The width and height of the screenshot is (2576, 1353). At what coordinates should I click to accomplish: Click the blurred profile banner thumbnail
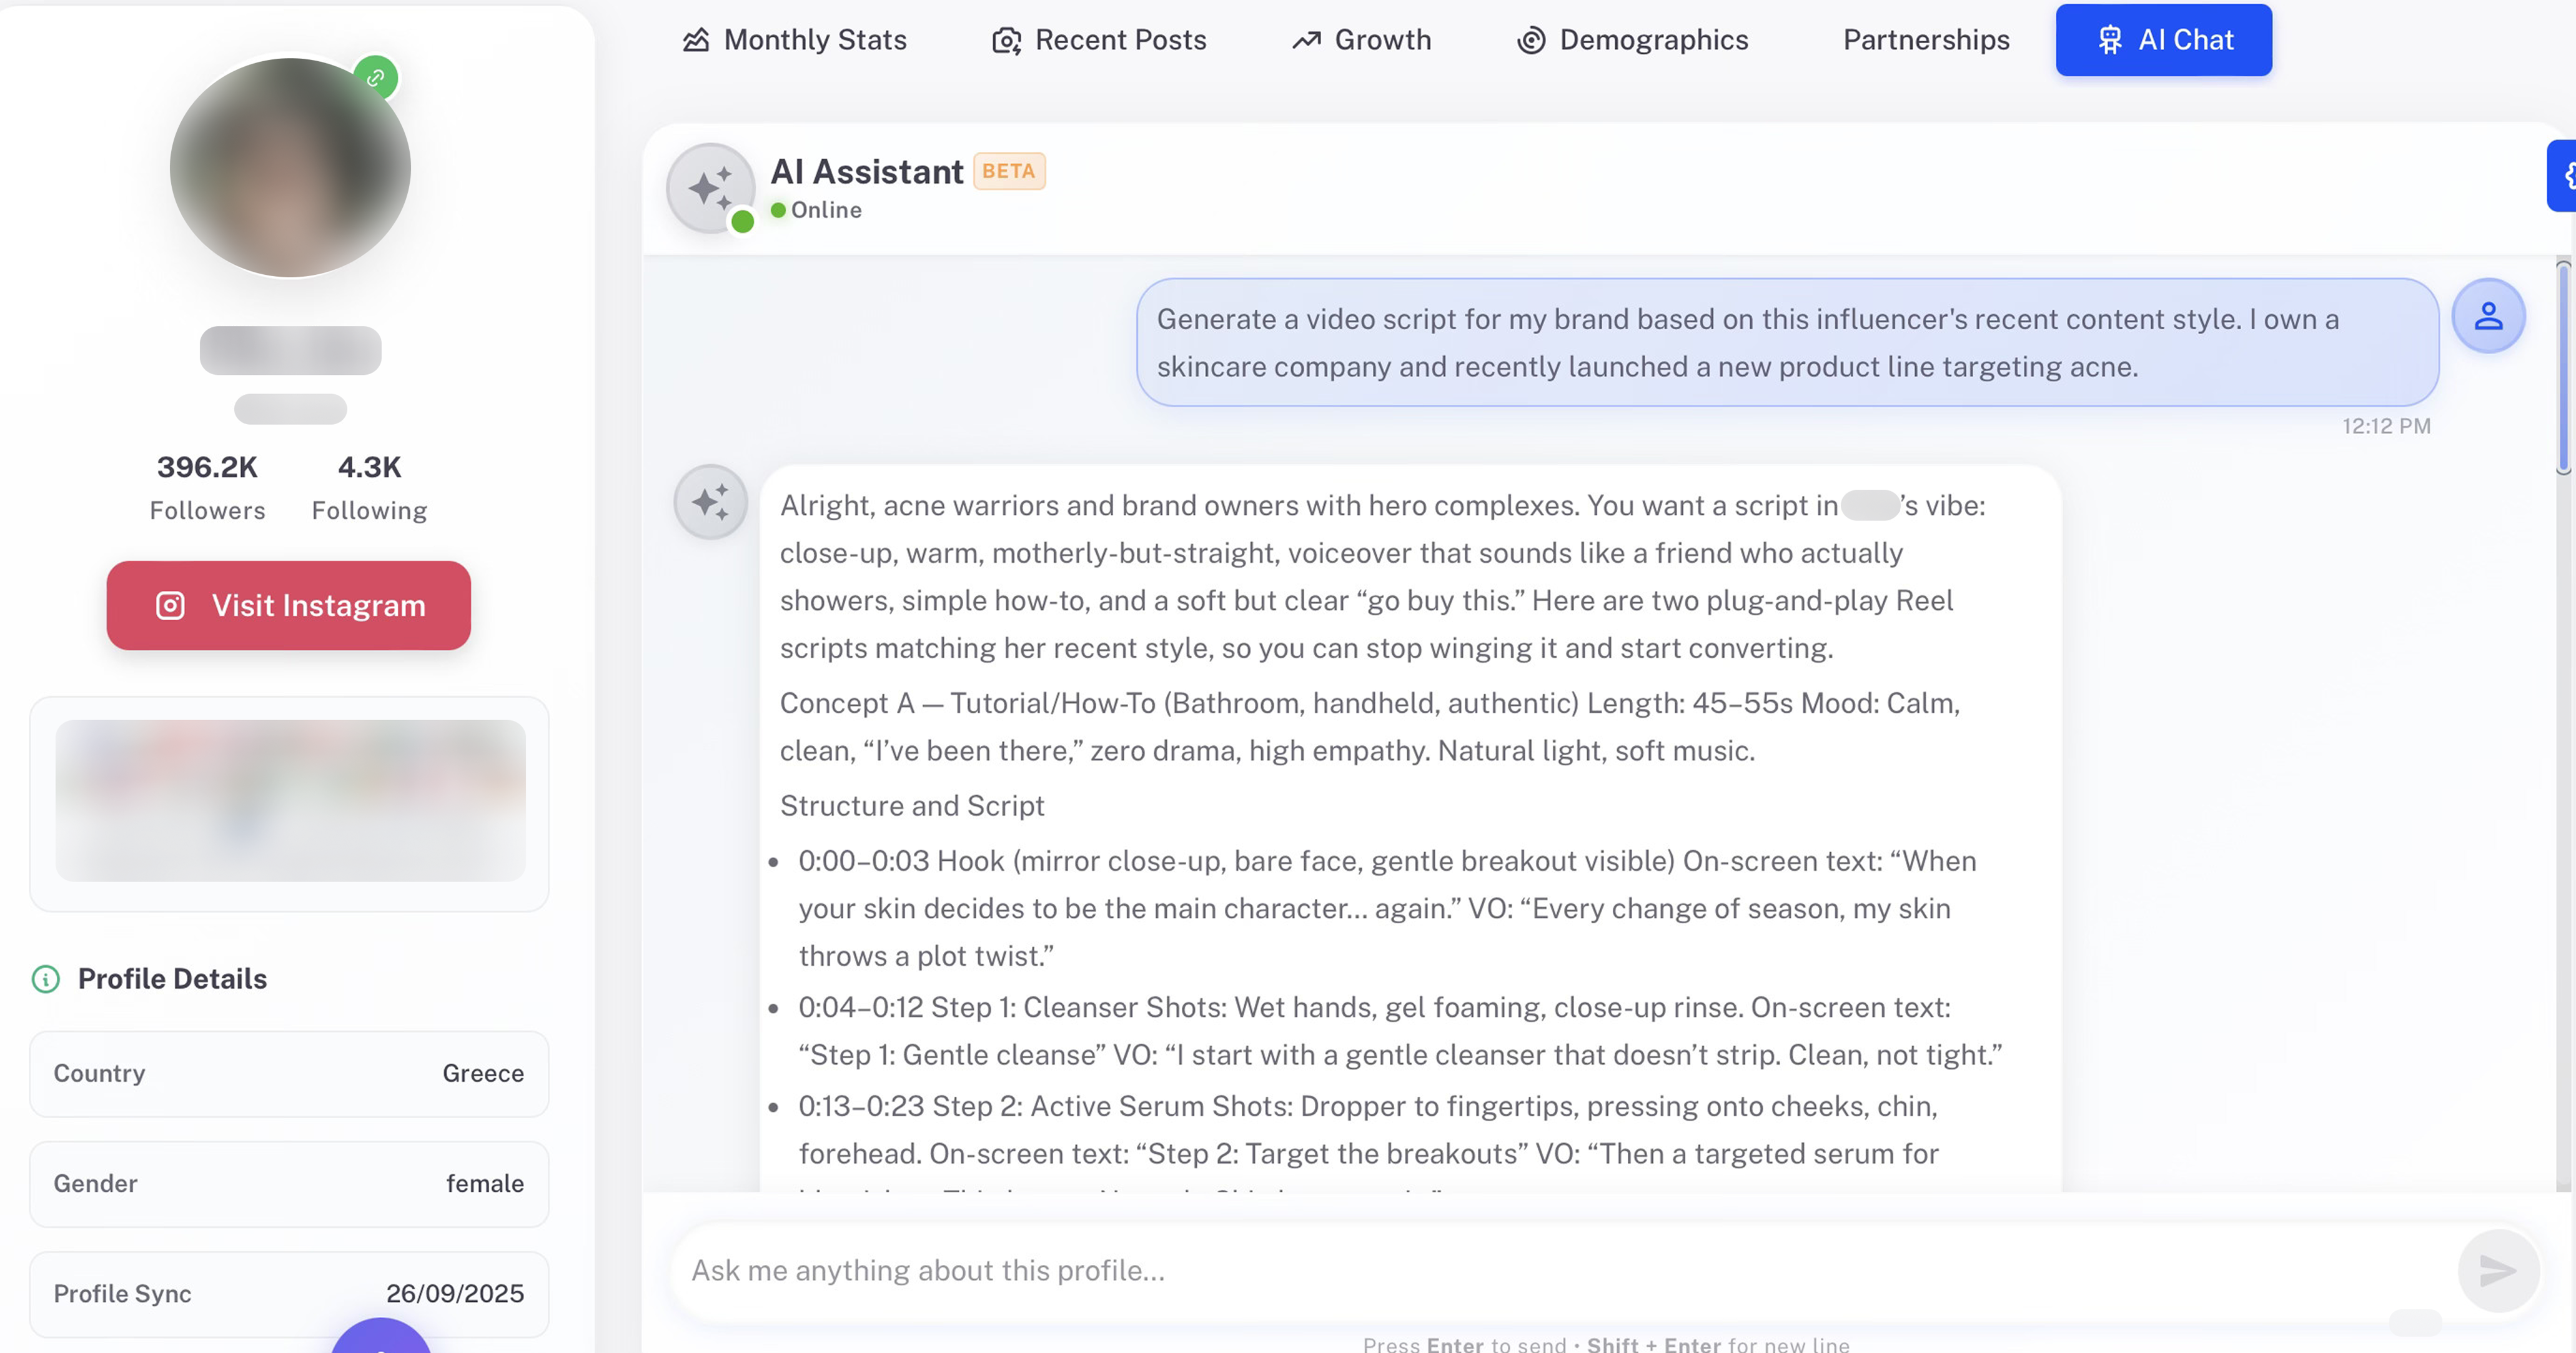290,800
